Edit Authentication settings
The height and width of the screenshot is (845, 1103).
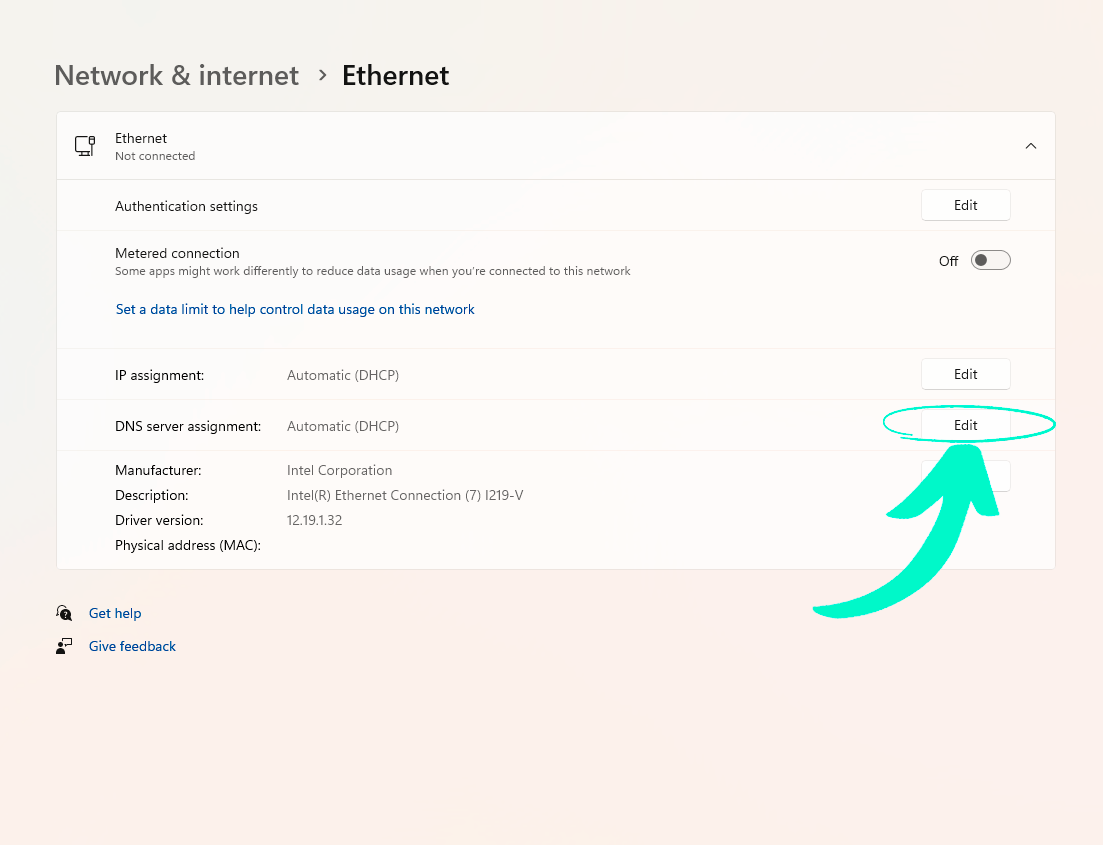[966, 205]
